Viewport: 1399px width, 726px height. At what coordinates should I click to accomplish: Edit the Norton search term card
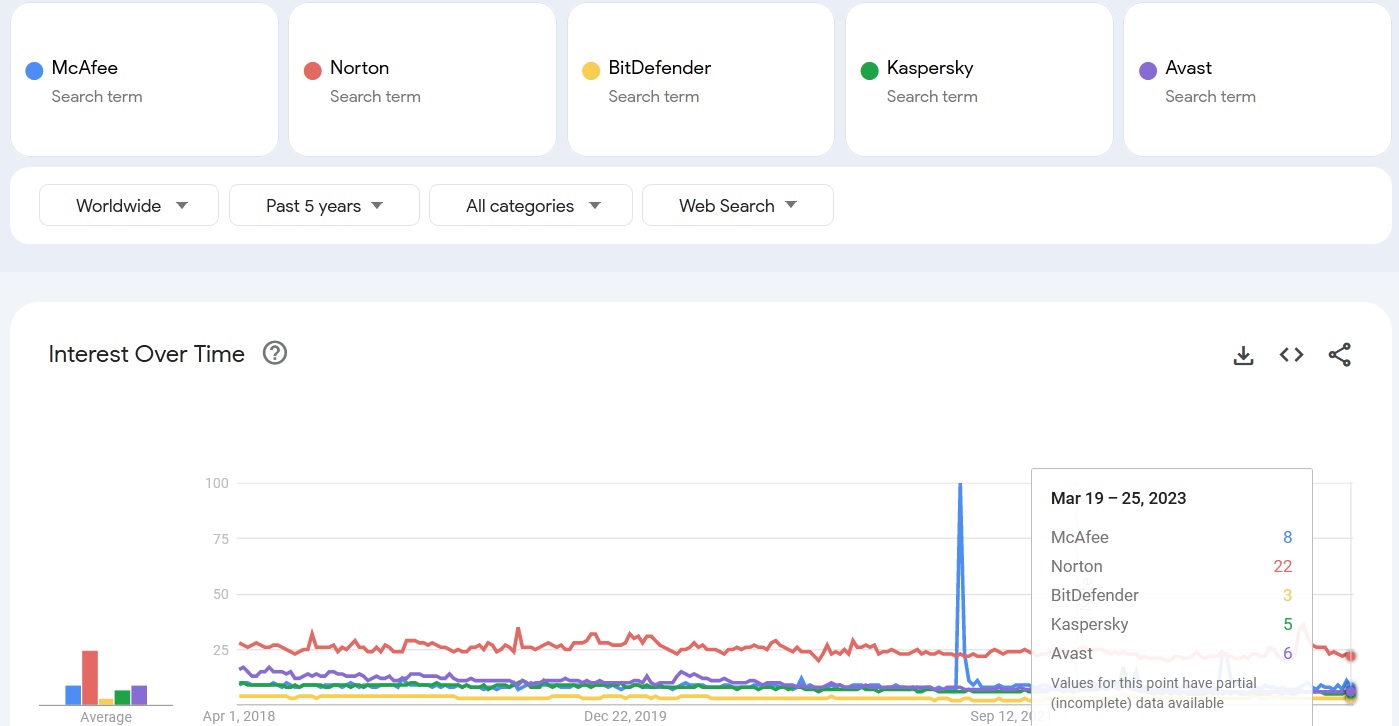point(422,80)
